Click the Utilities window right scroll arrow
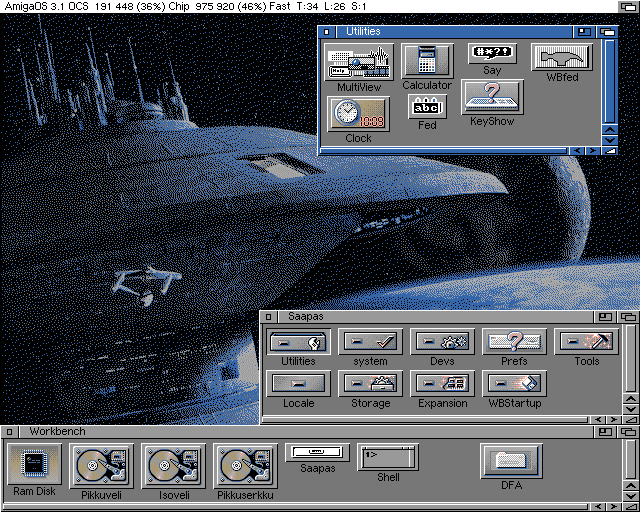 [593, 151]
